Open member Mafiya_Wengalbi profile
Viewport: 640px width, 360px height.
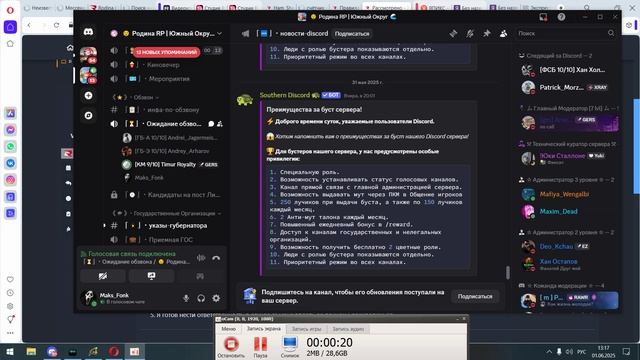click(565, 194)
